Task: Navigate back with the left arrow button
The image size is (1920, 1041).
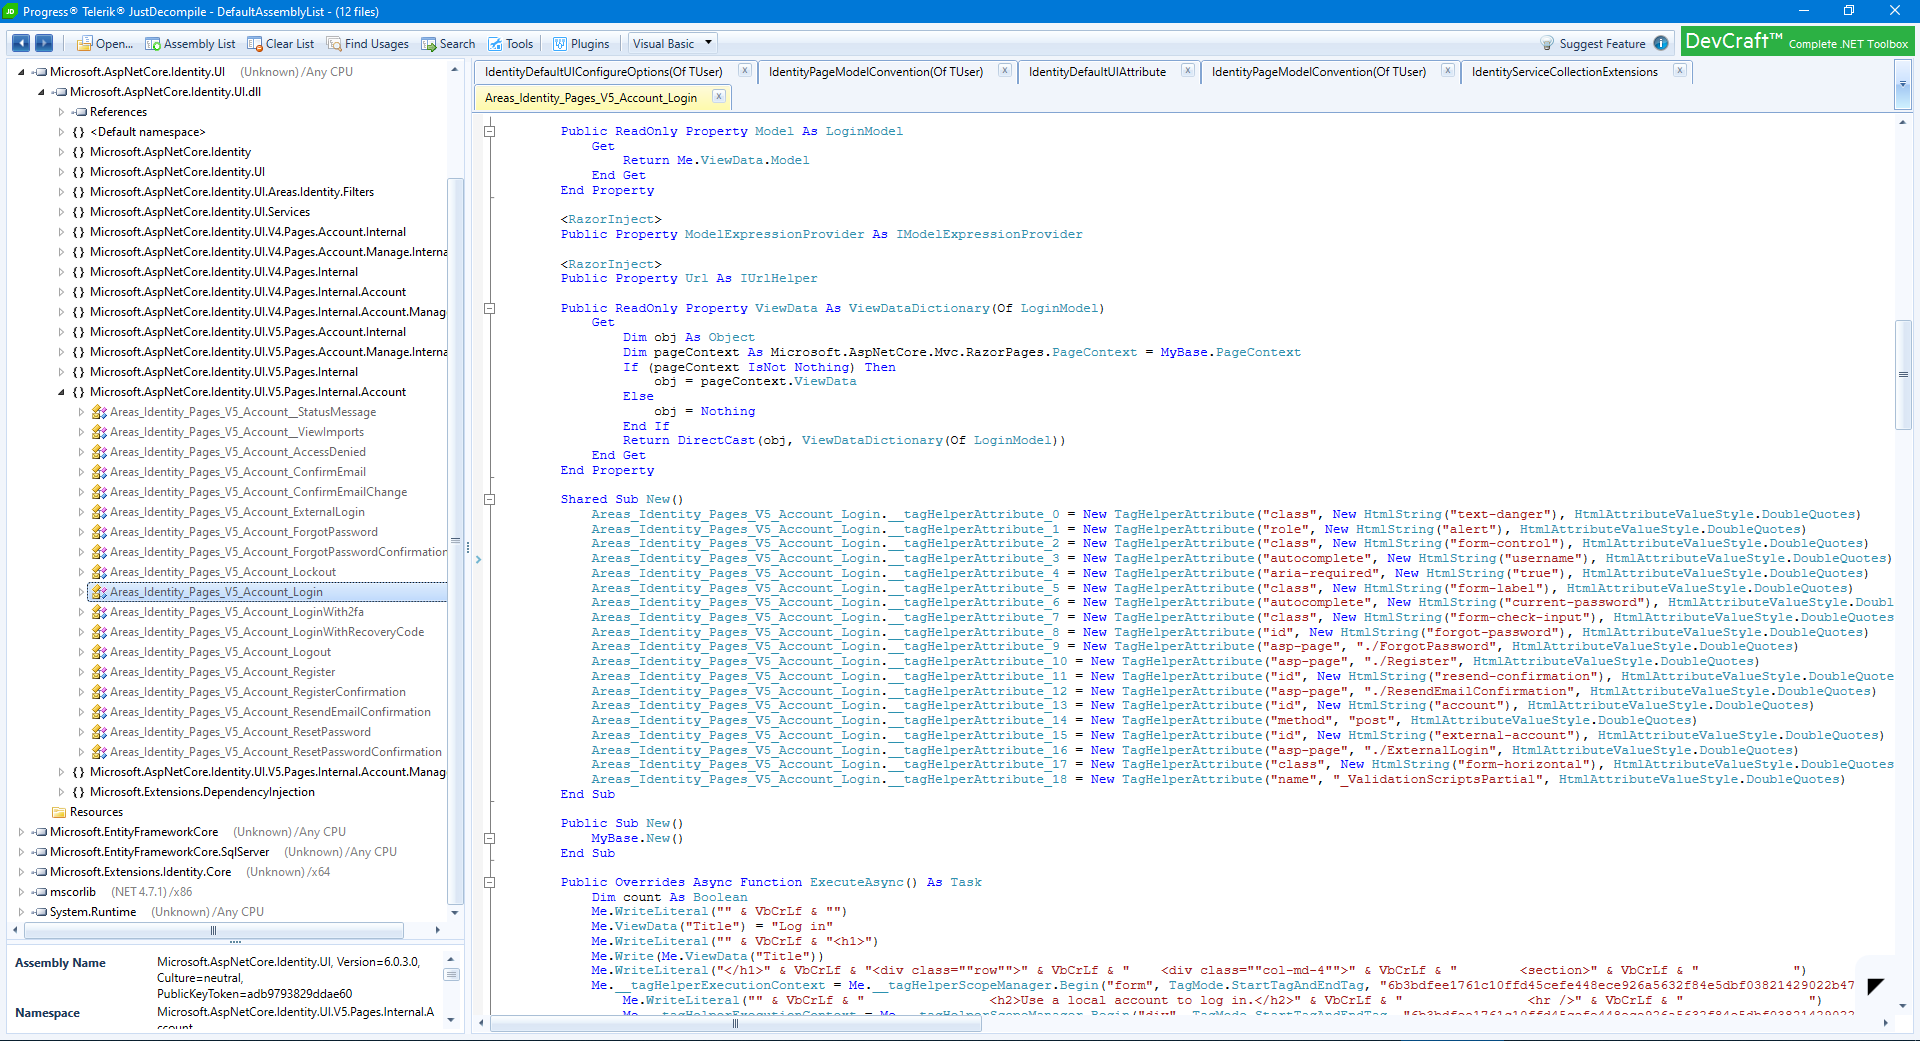Action: click(20, 43)
